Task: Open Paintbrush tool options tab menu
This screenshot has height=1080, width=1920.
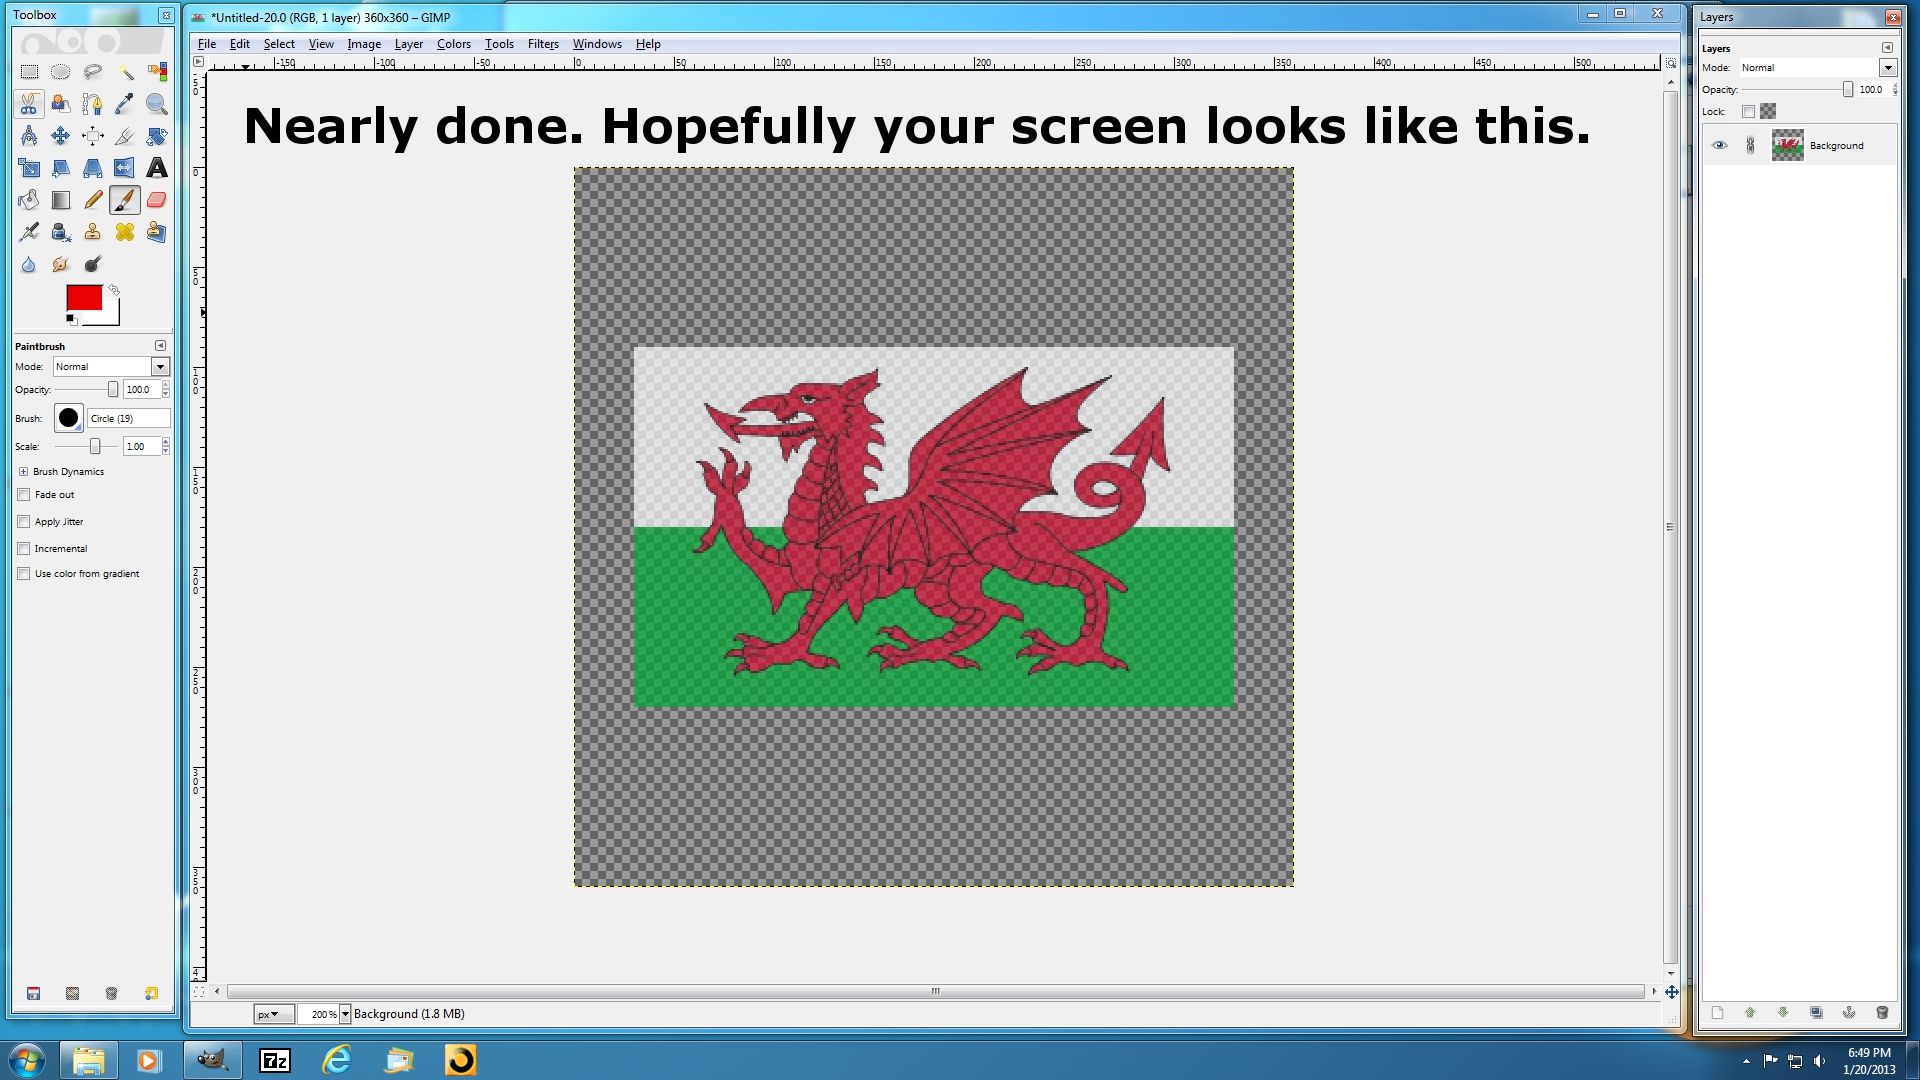Action: click(x=160, y=346)
